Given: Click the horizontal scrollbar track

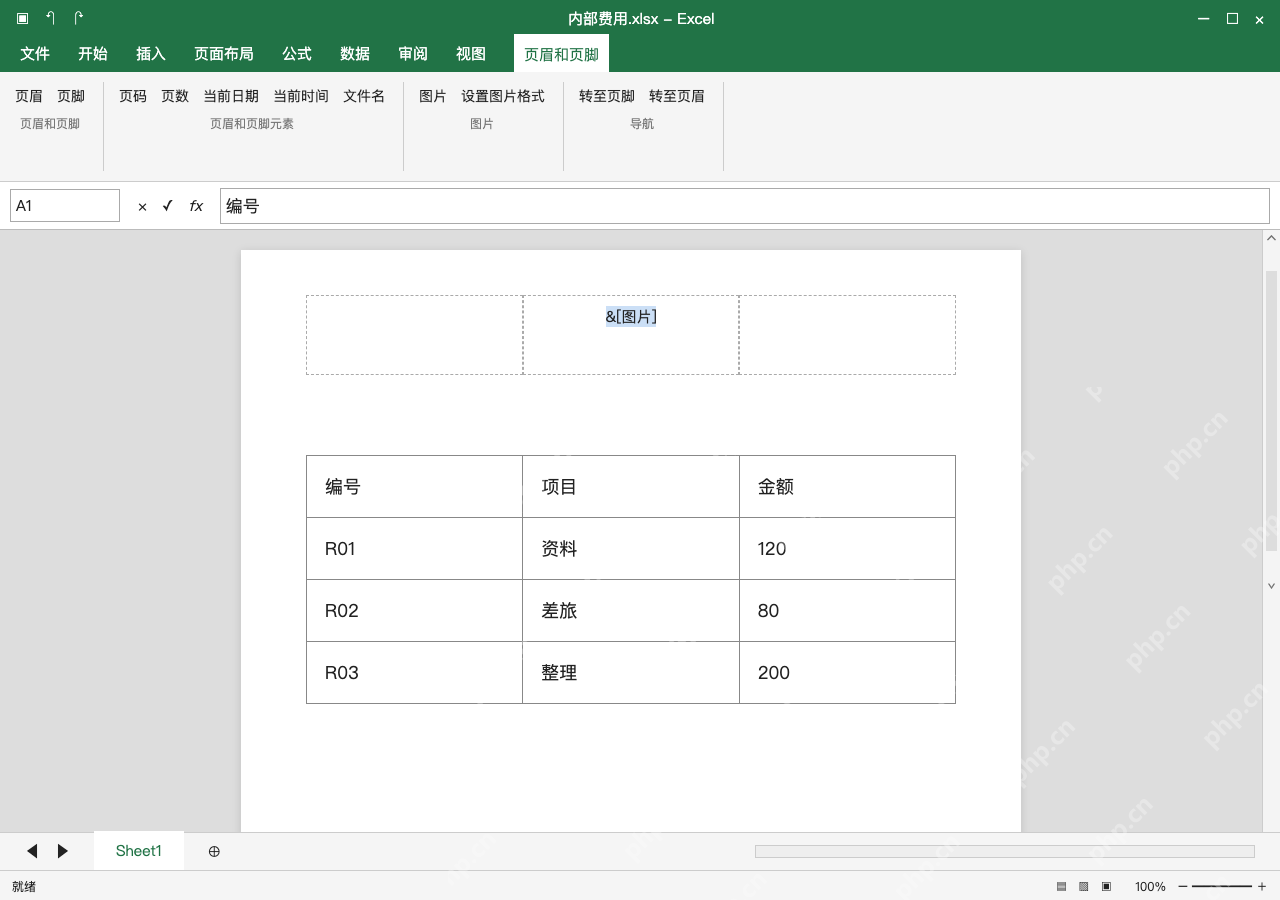Looking at the screenshot, I should click(x=1005, y=851).
